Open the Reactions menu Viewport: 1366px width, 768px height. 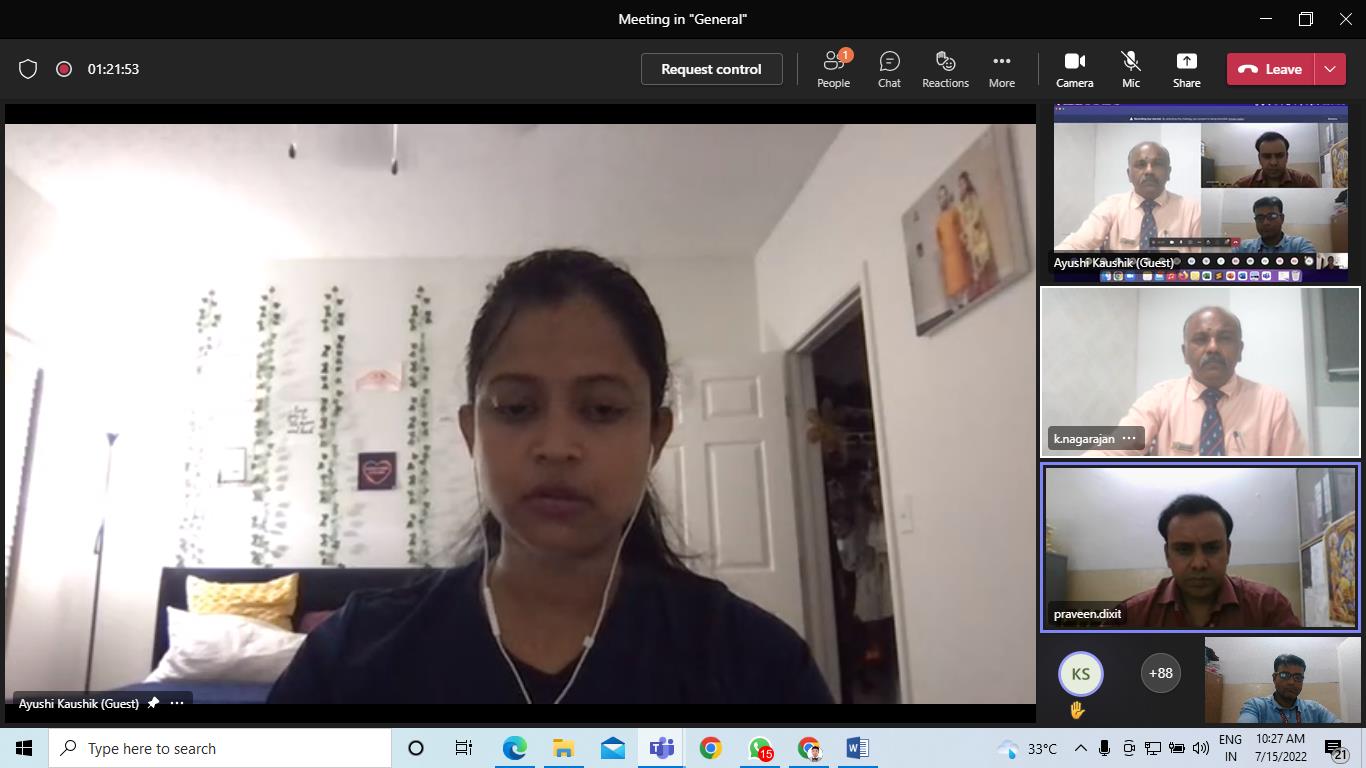click(945, 69)
